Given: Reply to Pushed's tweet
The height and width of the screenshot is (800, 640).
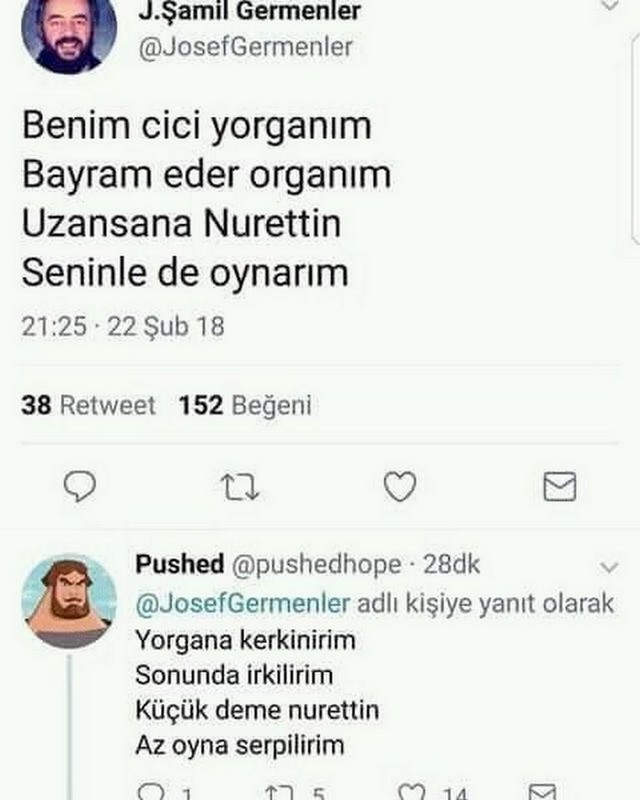Looking at the screenshot, I should point(152,791).
